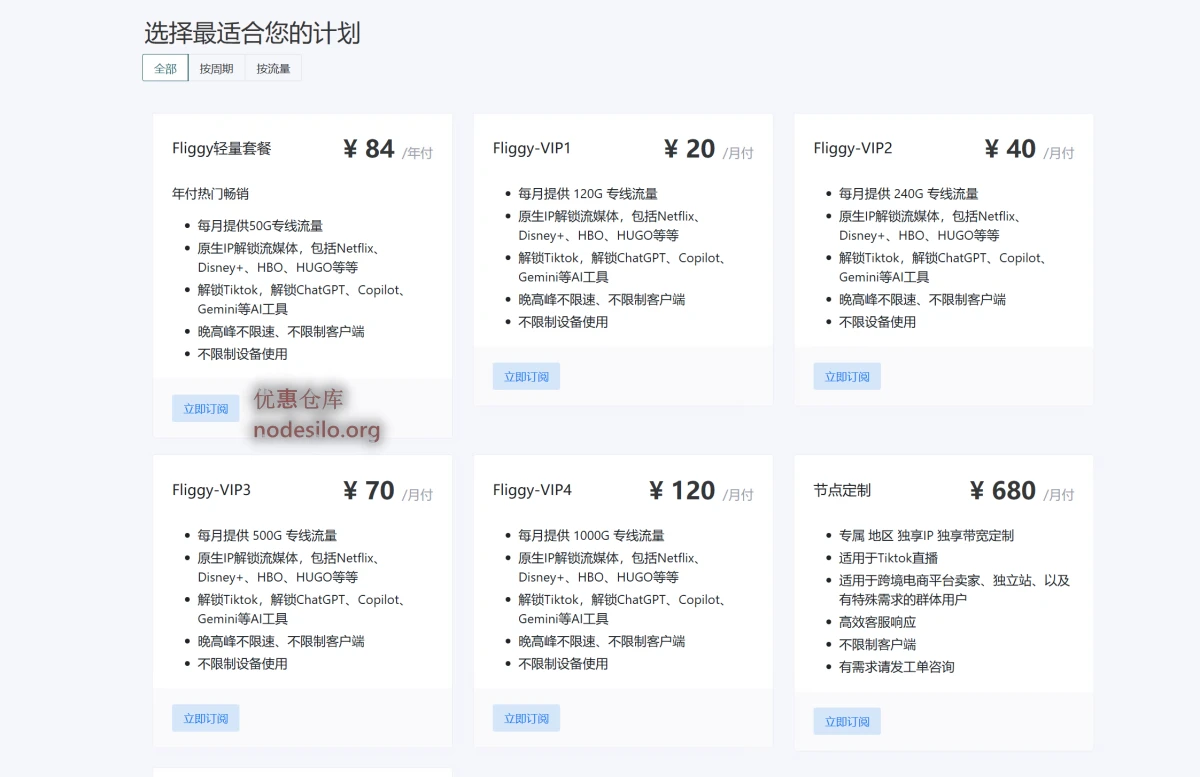Order Fliggy-VIP4 with its 立即订阅 button
The image size is (1200, 777).
pos(526,718)
